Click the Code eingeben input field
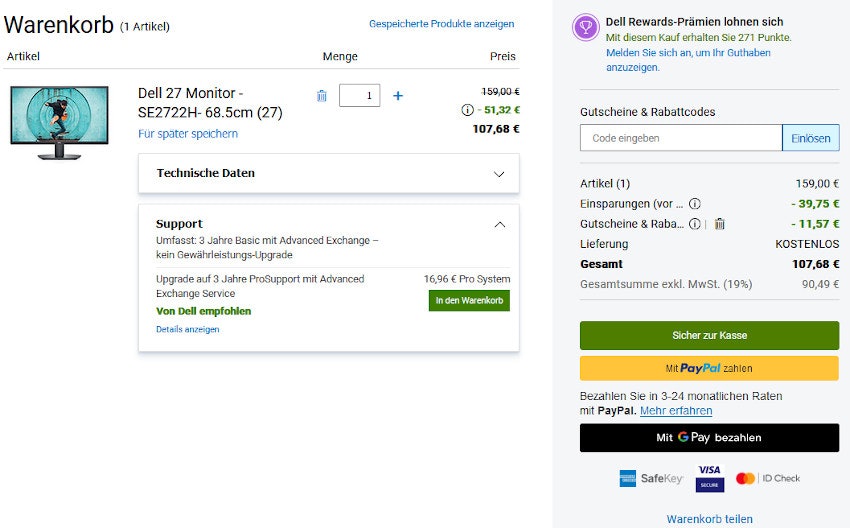Image resolution: width=850 pixels, height=528 pixels. (x=680, y=138)
